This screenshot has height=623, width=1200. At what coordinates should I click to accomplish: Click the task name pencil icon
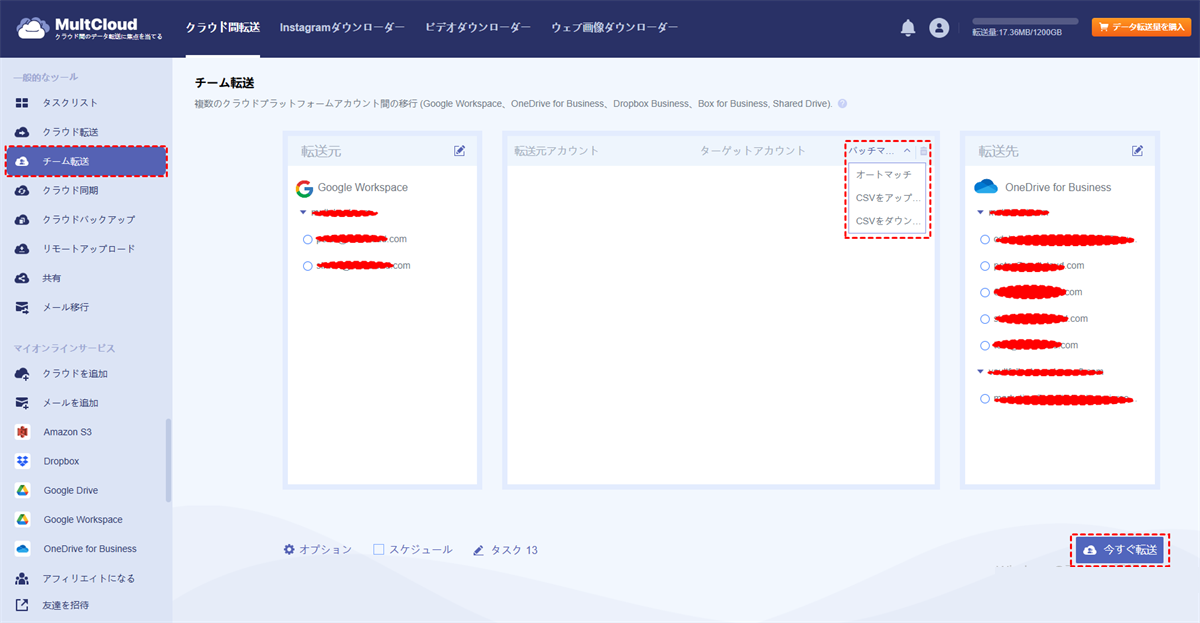coord(479,550)
